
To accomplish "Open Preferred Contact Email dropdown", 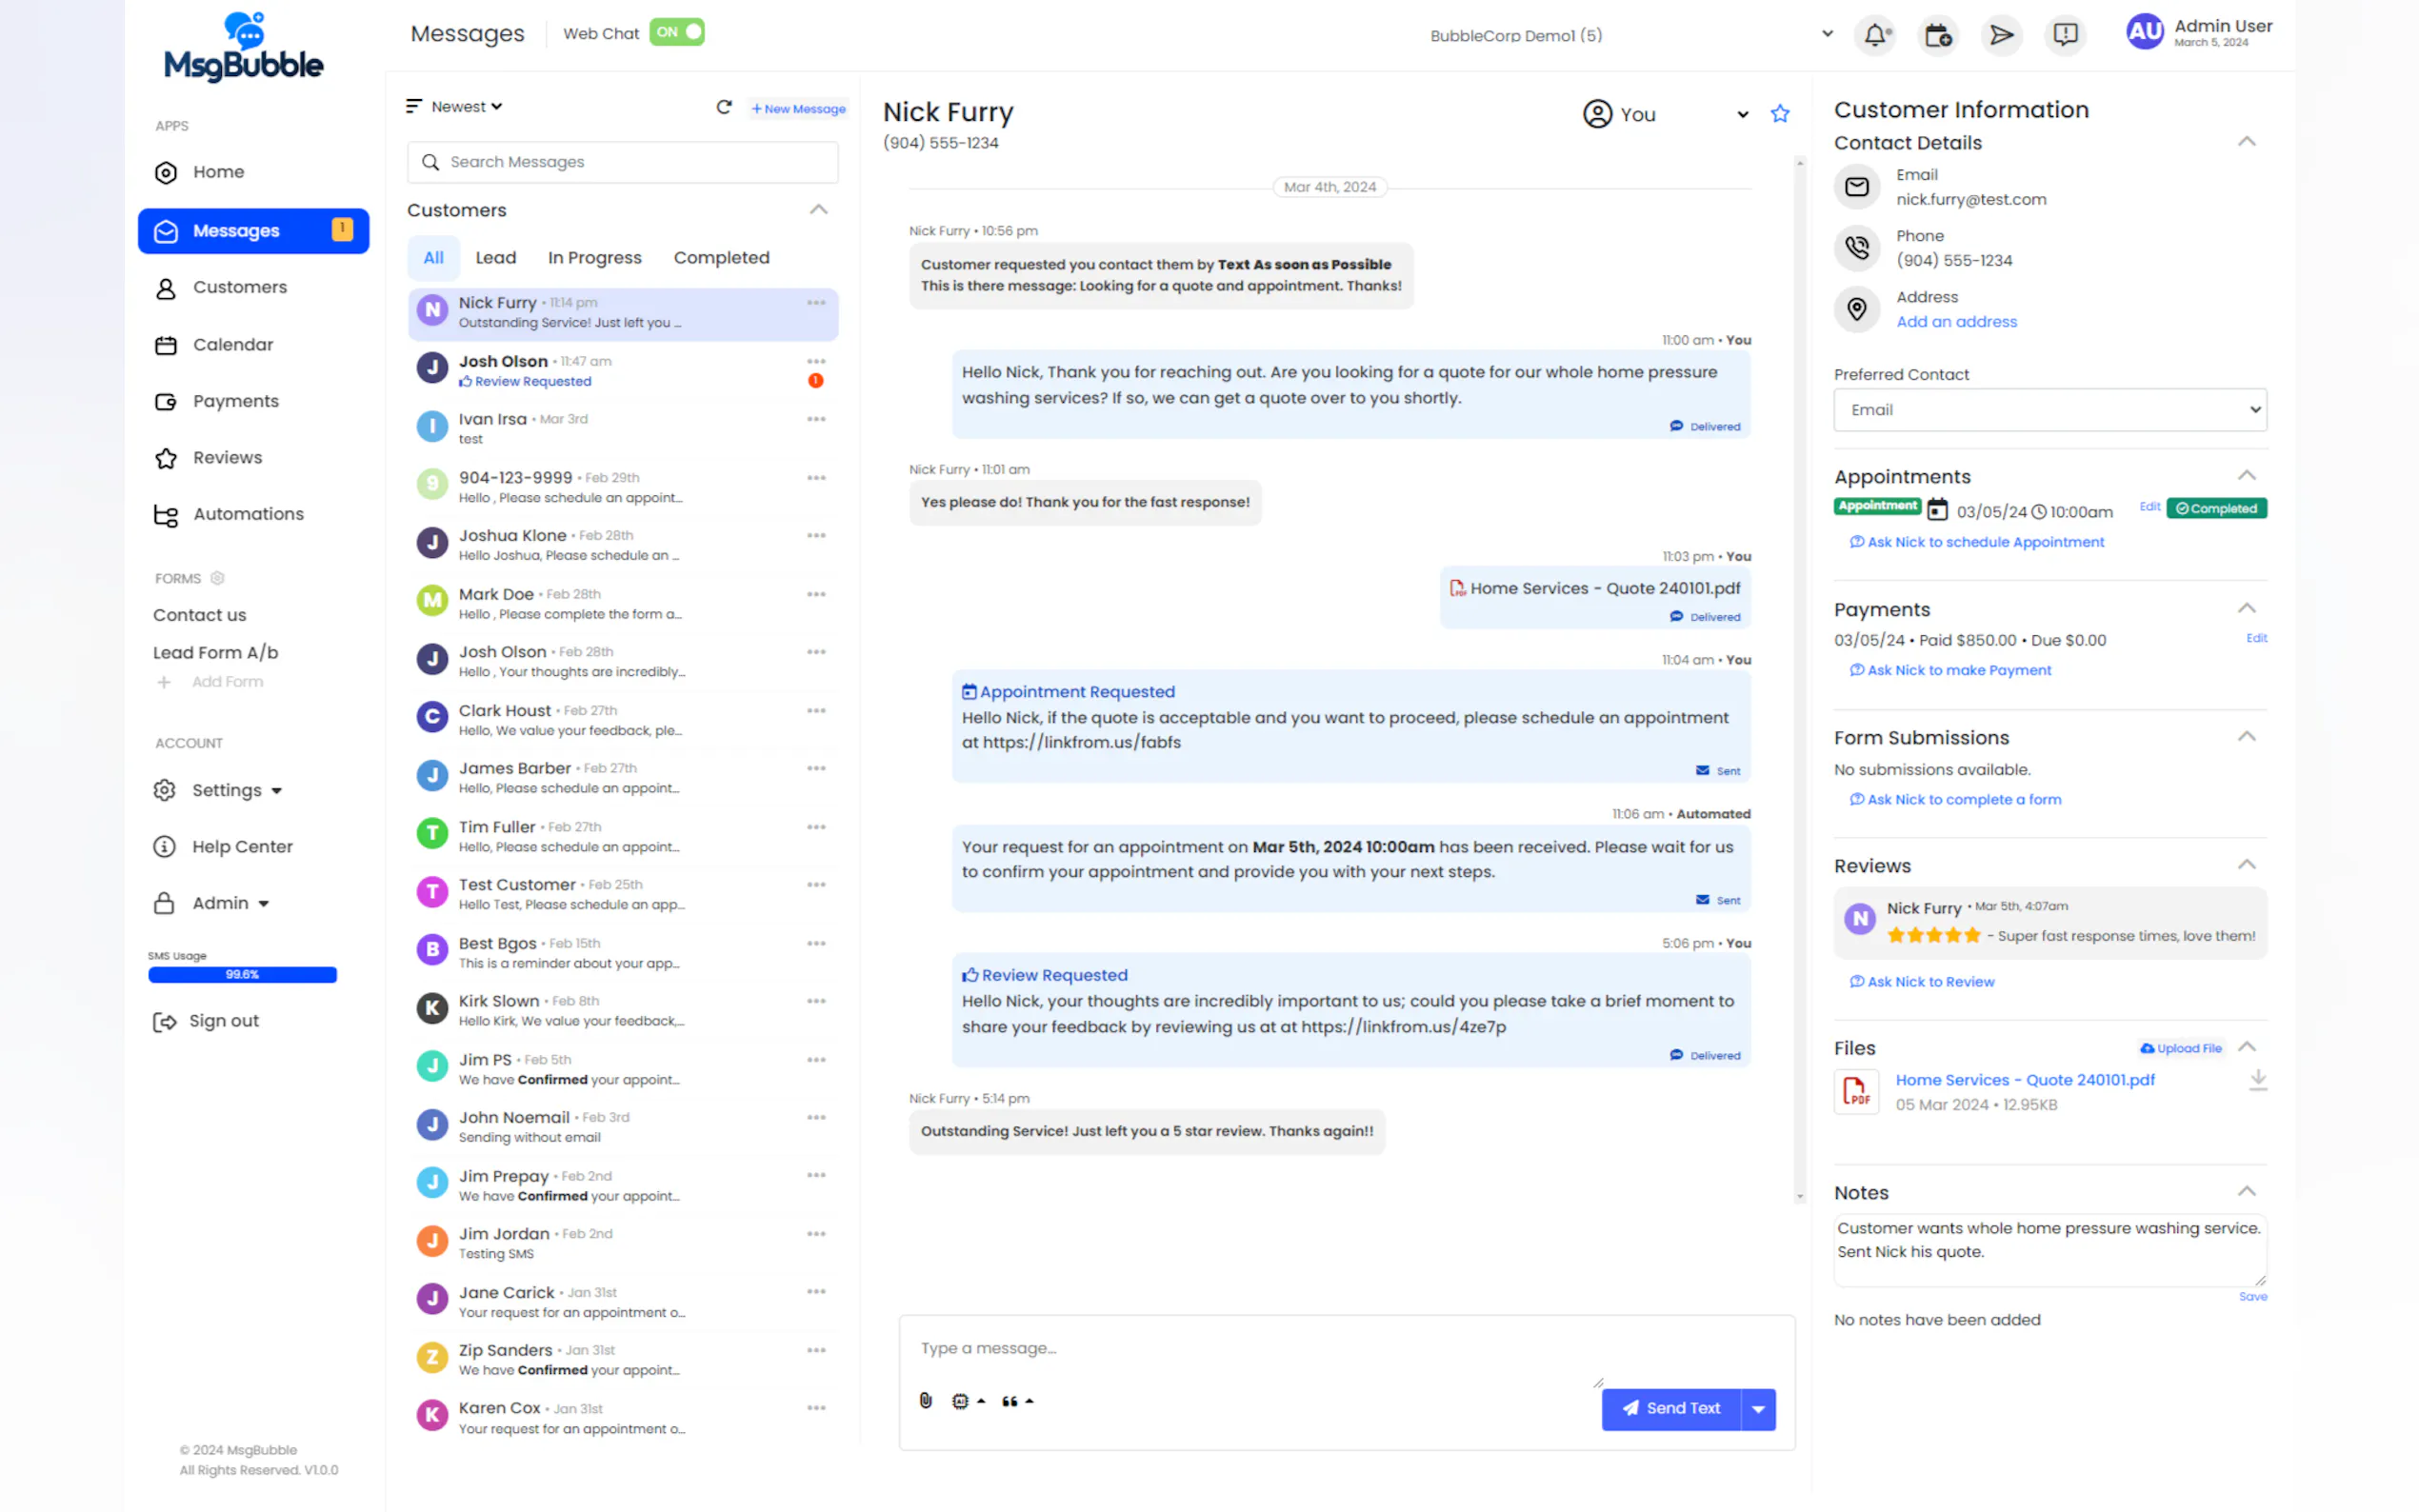I will click(2049, 410).
